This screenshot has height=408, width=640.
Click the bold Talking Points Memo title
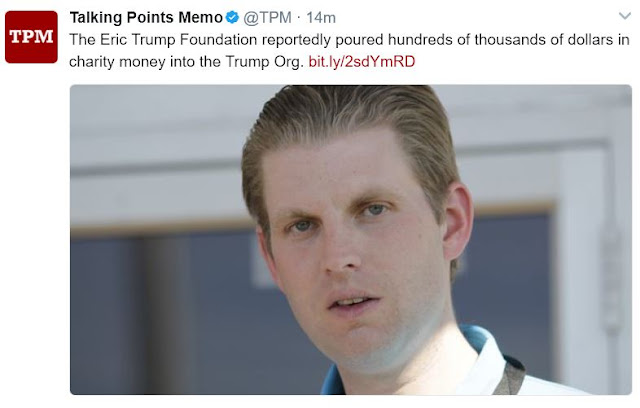tap(146, 18)
